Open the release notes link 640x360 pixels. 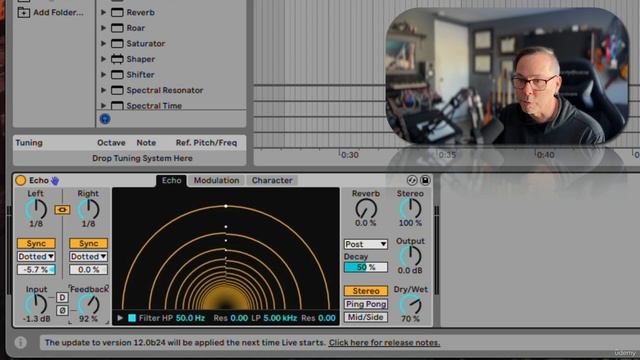384,342
